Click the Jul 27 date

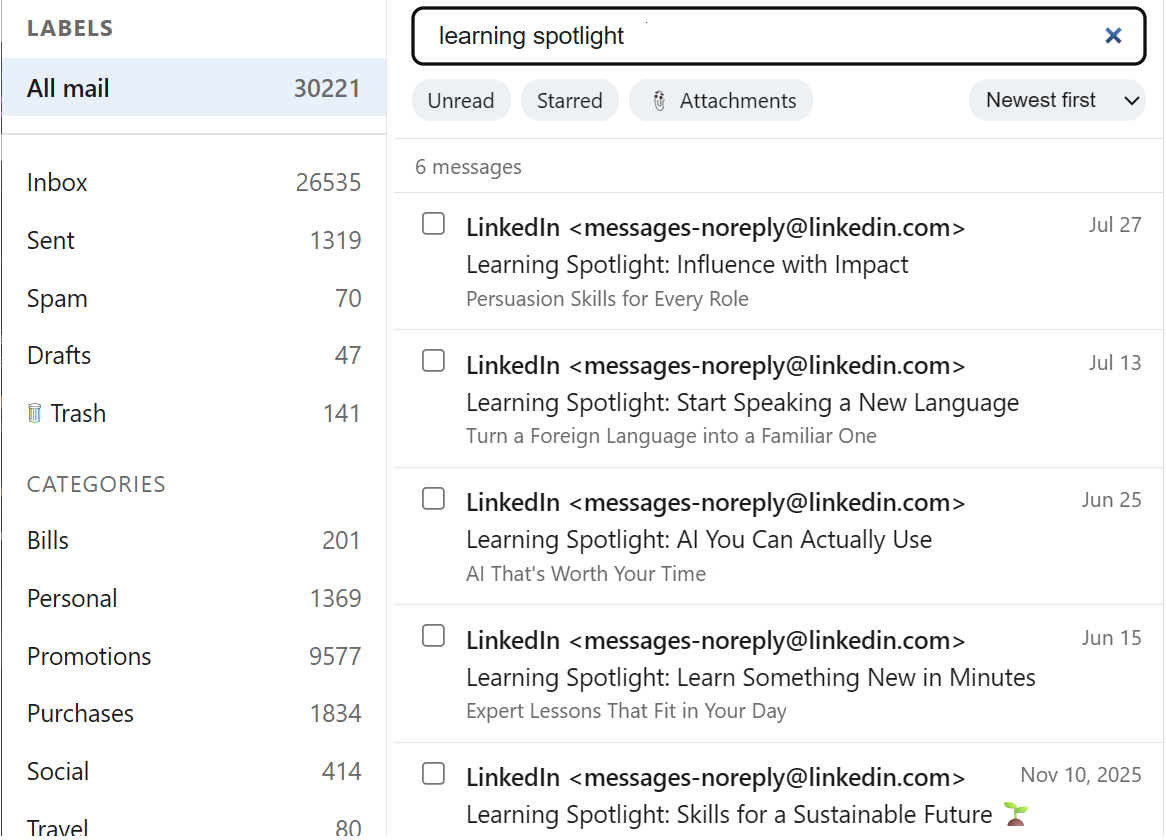(1115, 225)
